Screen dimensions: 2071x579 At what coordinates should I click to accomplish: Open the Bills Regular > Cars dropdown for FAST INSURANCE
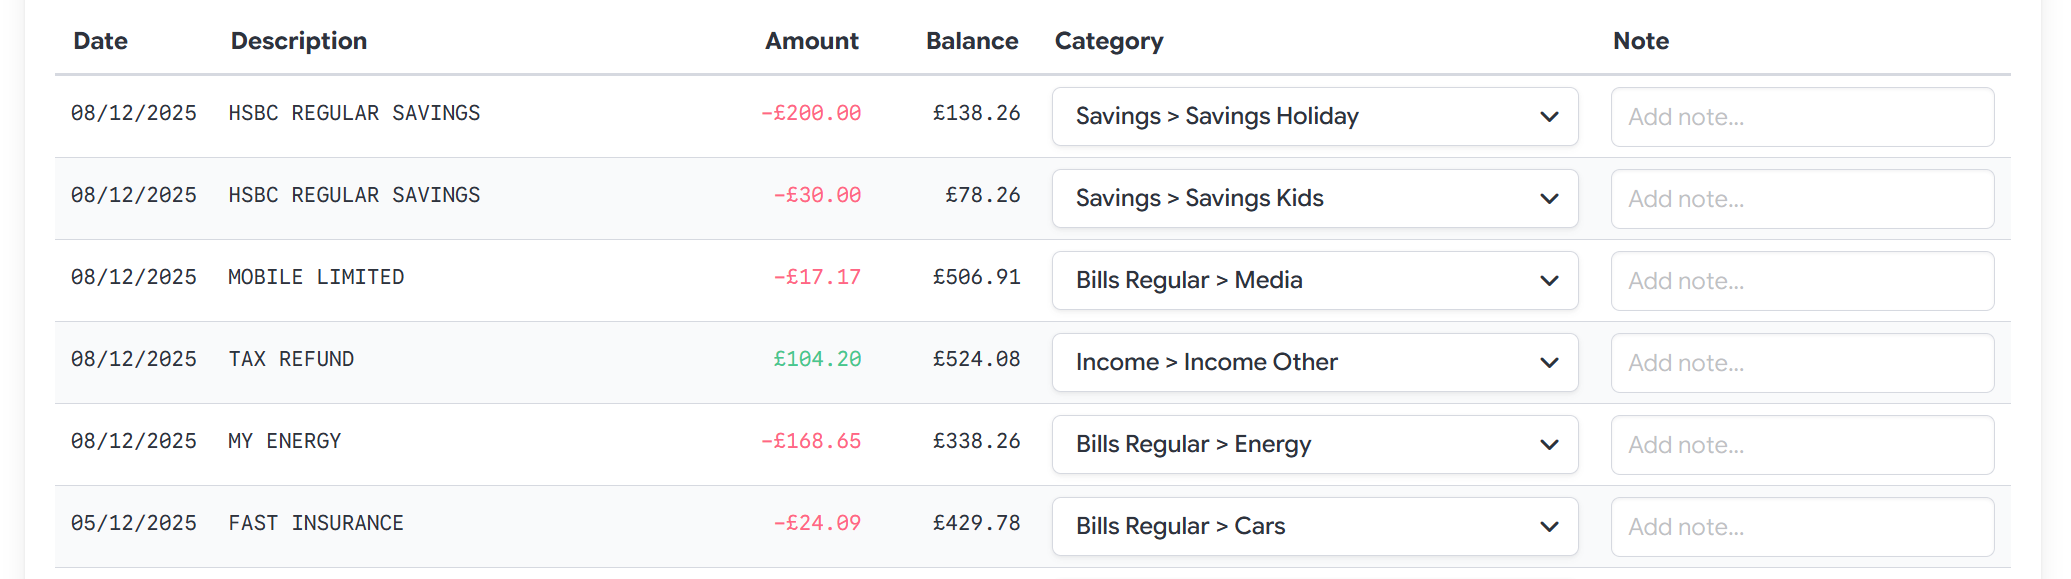tap(1313, 526)
